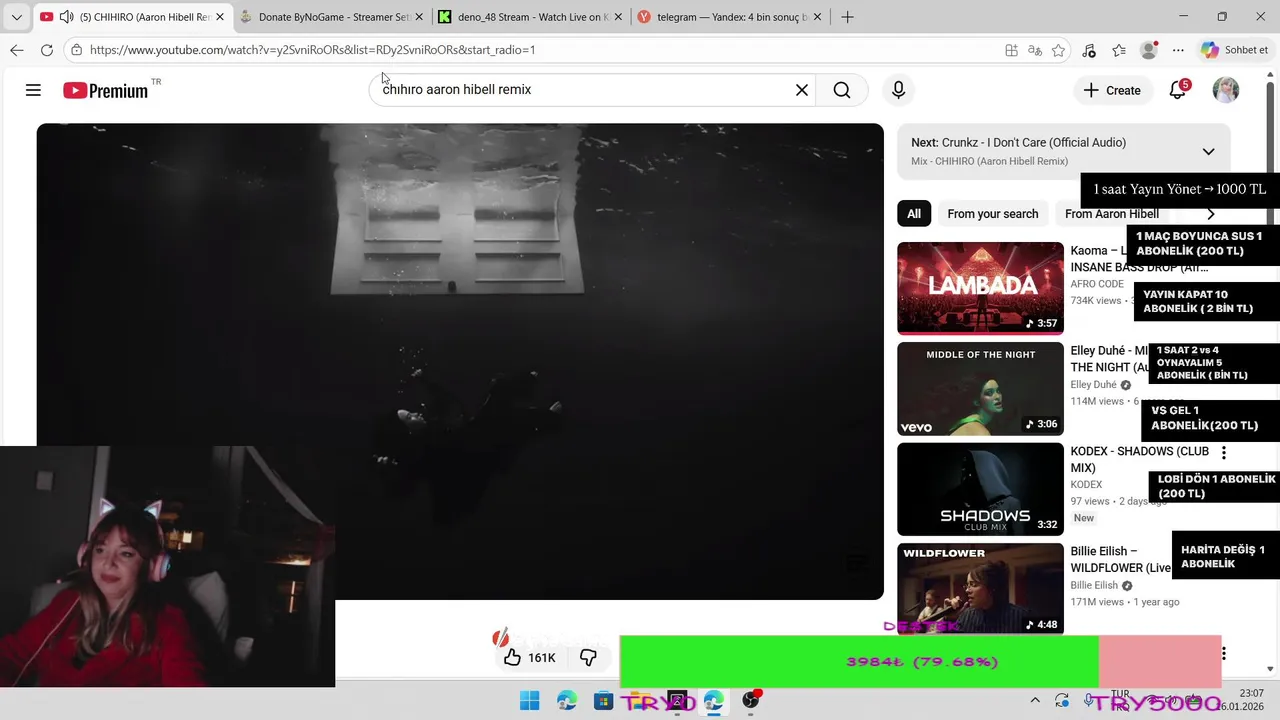Like the video with 161K thumbs-up

(x=530, y=657)
